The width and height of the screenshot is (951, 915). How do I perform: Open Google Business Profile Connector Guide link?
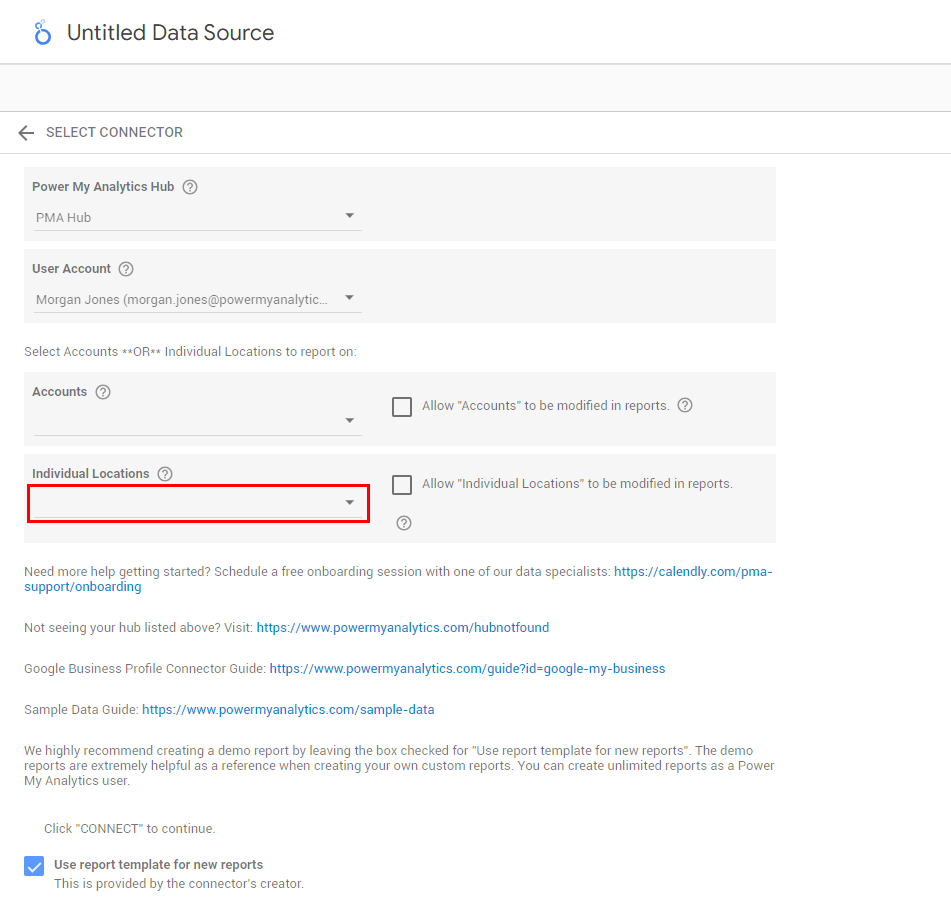coord(467,669)
